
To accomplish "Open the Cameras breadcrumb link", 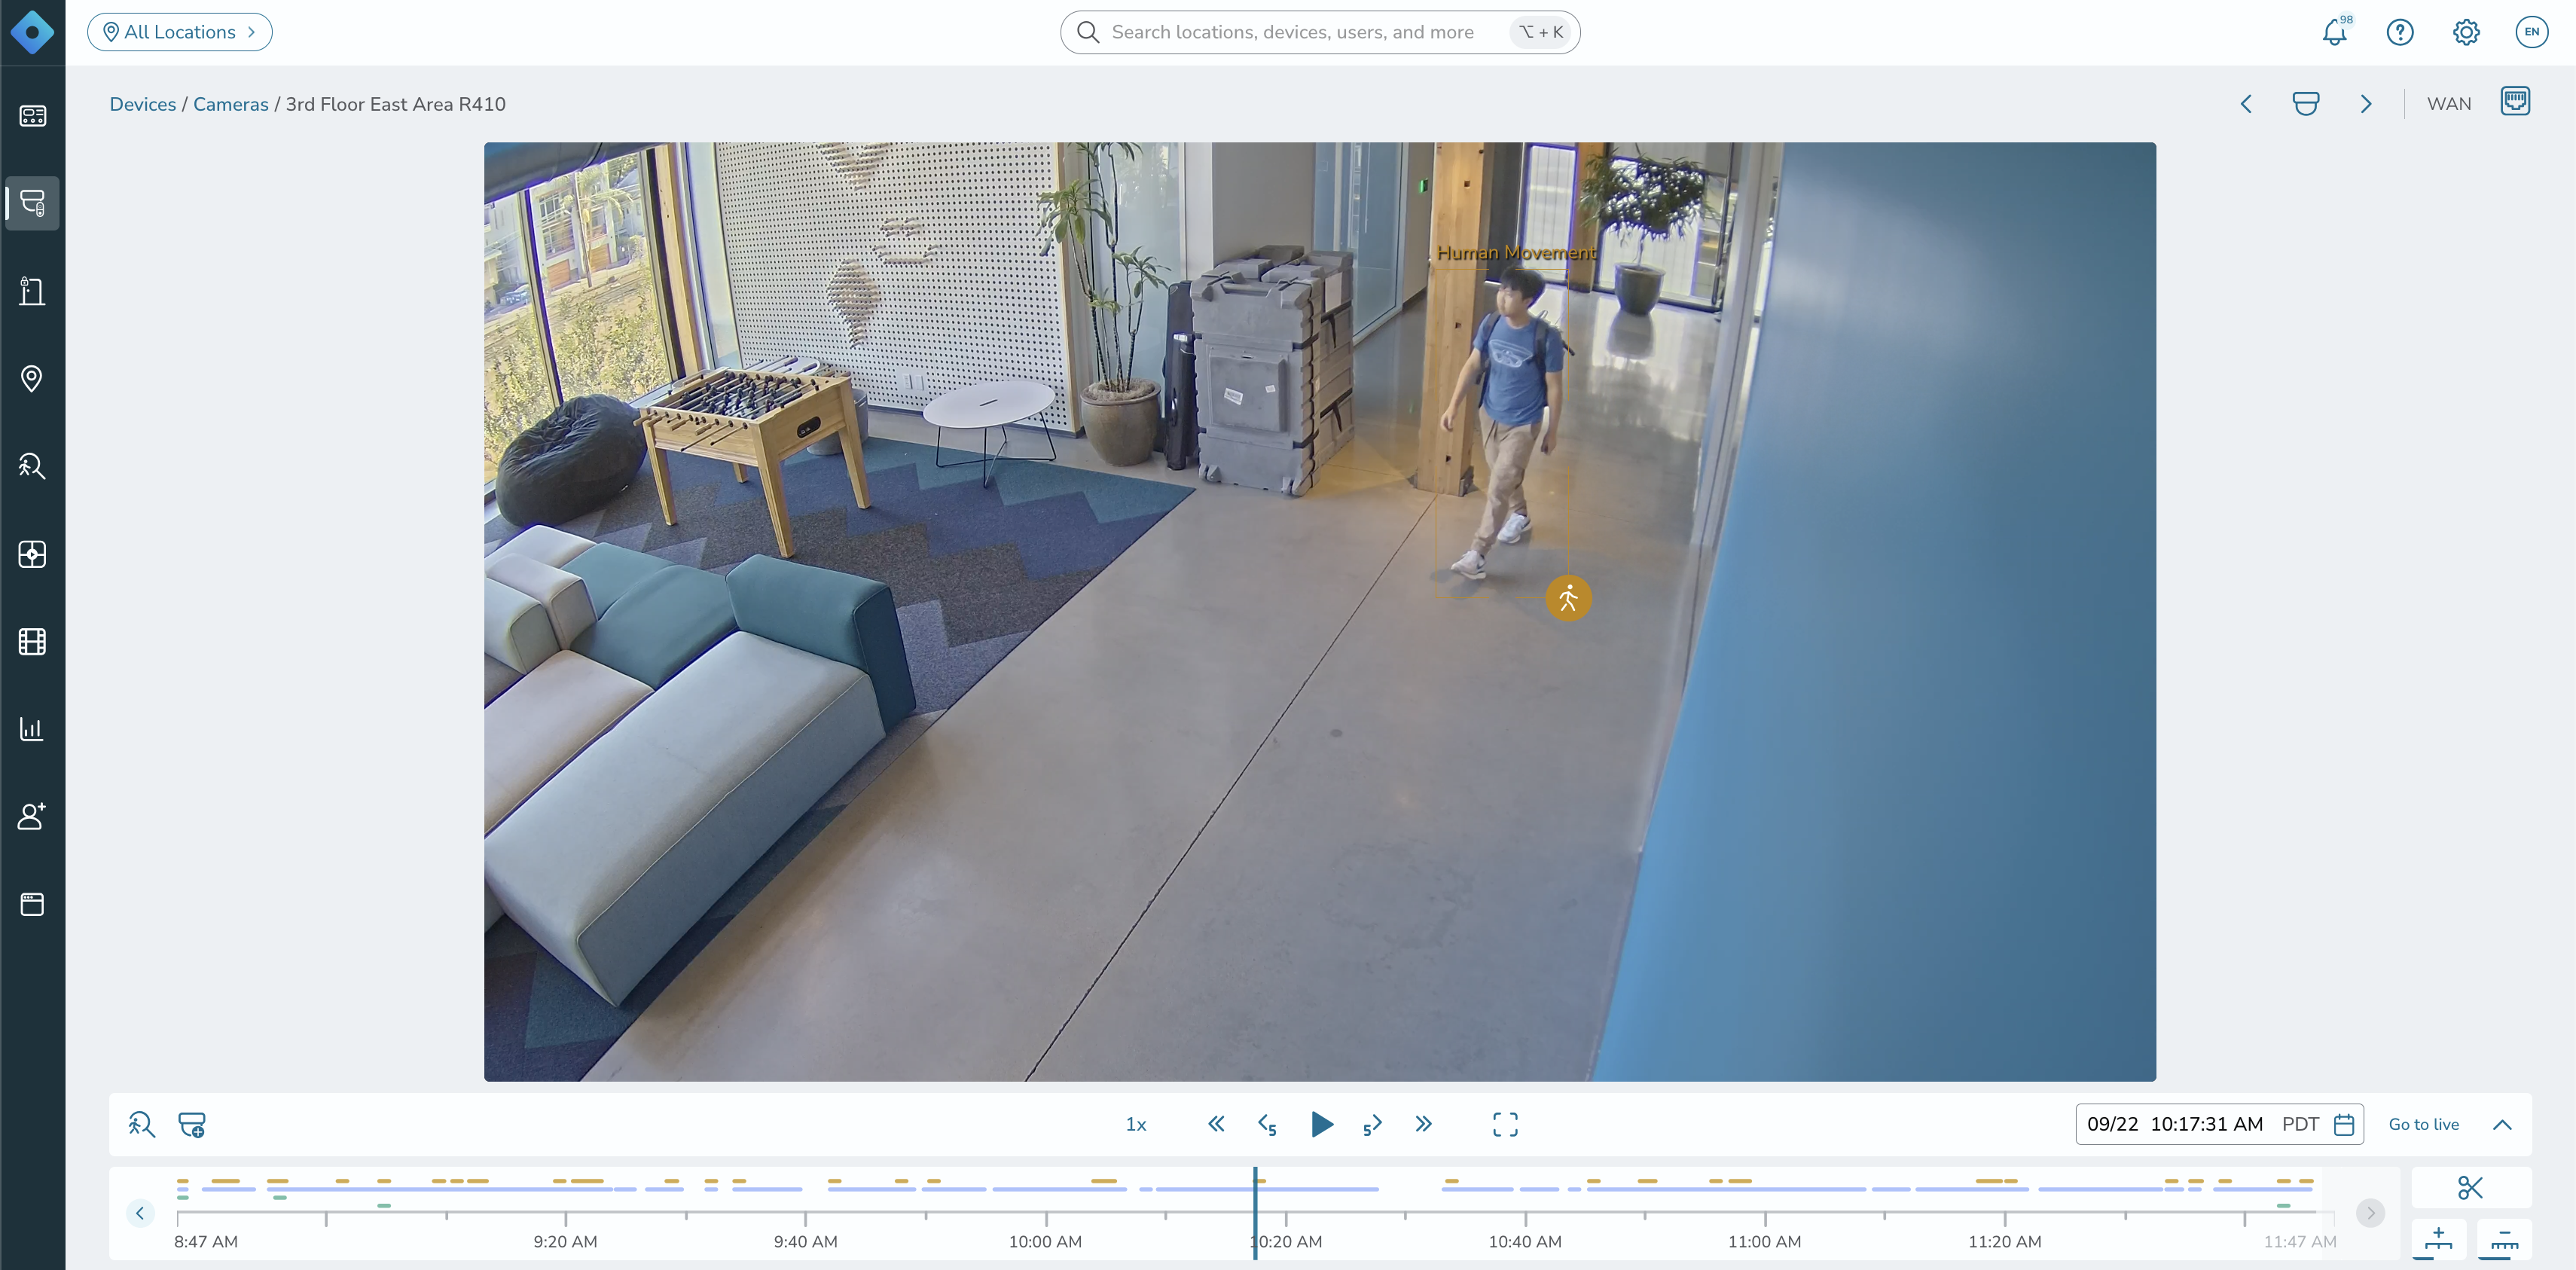I will click(231, 104).
